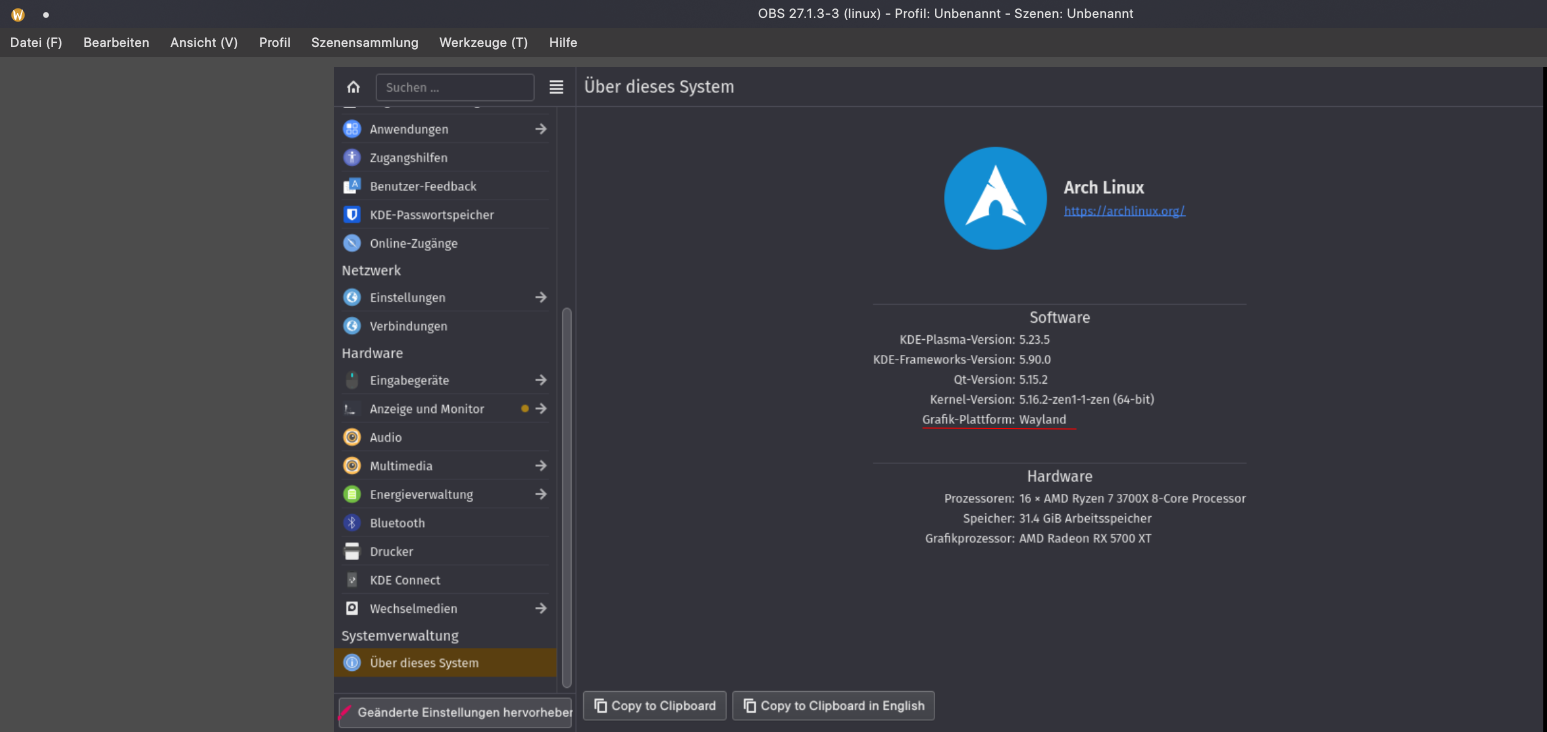Click the Benutzer-Feedback icon
1547x732 pixels.
pos(351,186)
